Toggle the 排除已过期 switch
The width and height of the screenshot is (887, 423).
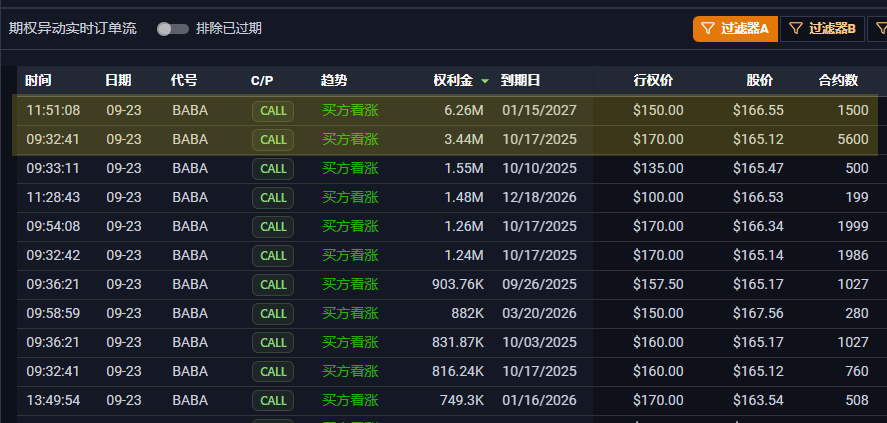(x=173, y=29)
